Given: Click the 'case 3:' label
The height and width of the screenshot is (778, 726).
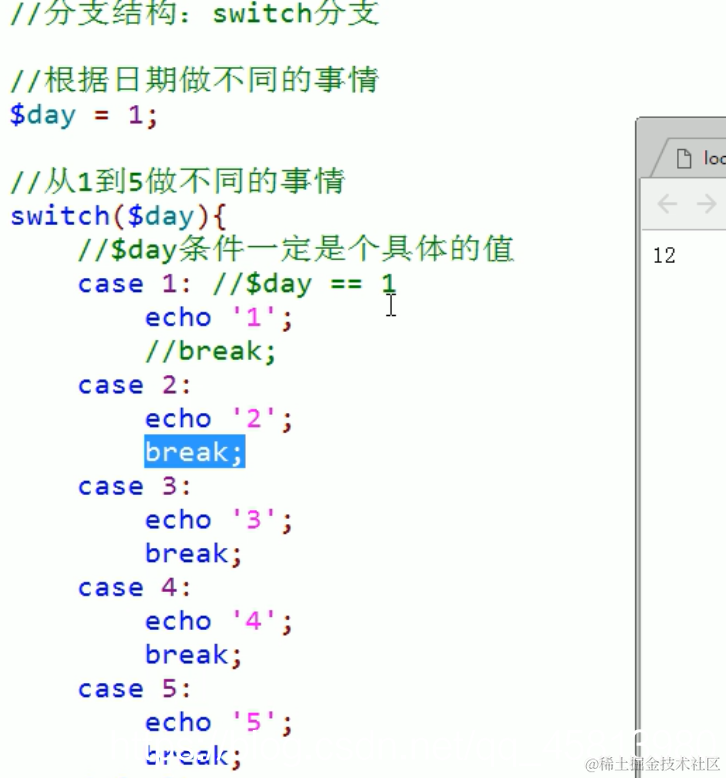Looking at the screenshot, I should click(134, 487).
